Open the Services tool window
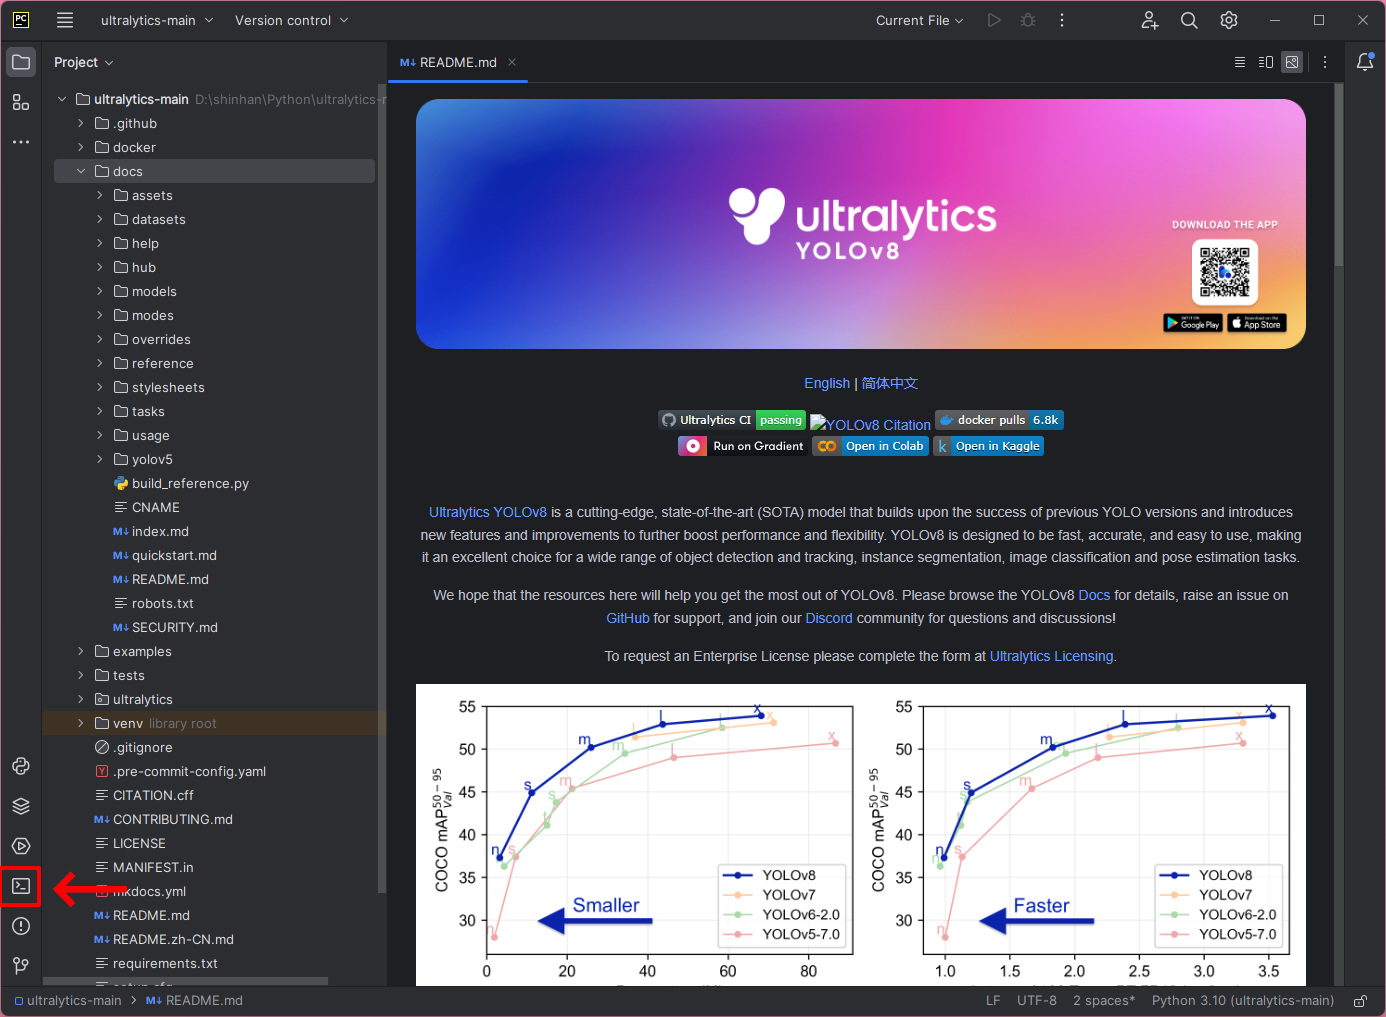1386x1017 pixels. [21, 846]
